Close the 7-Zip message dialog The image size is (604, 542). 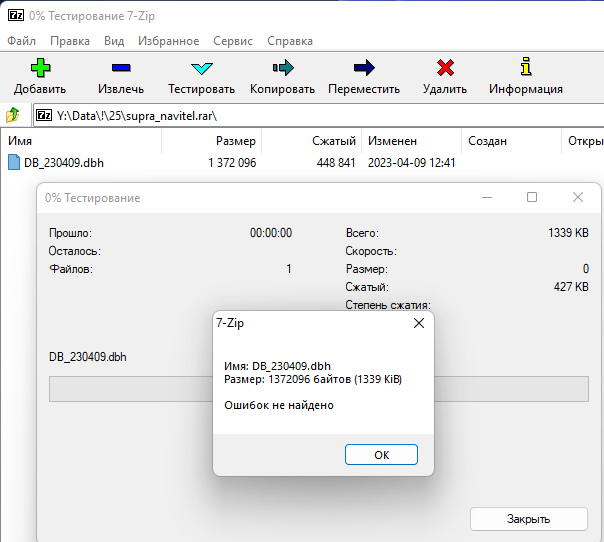click(x=418, y=323)
